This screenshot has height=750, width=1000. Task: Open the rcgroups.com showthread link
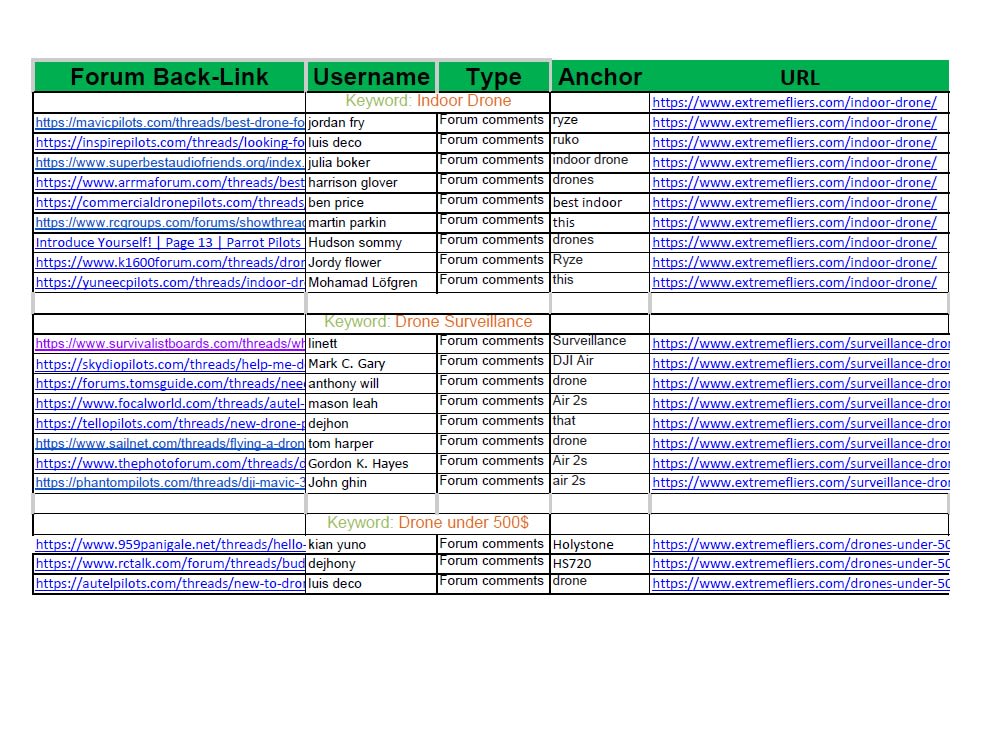pos(170,222)
